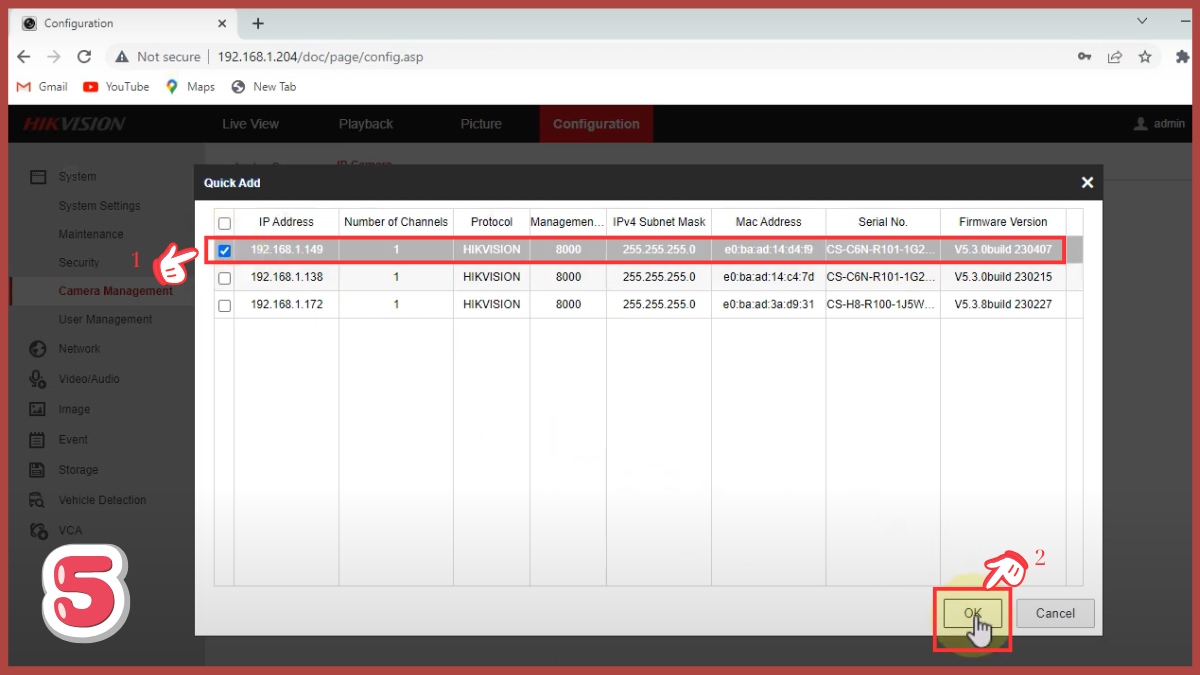
Task: Check the 192.168.1.172 camera checkbox
Action: 224,305
